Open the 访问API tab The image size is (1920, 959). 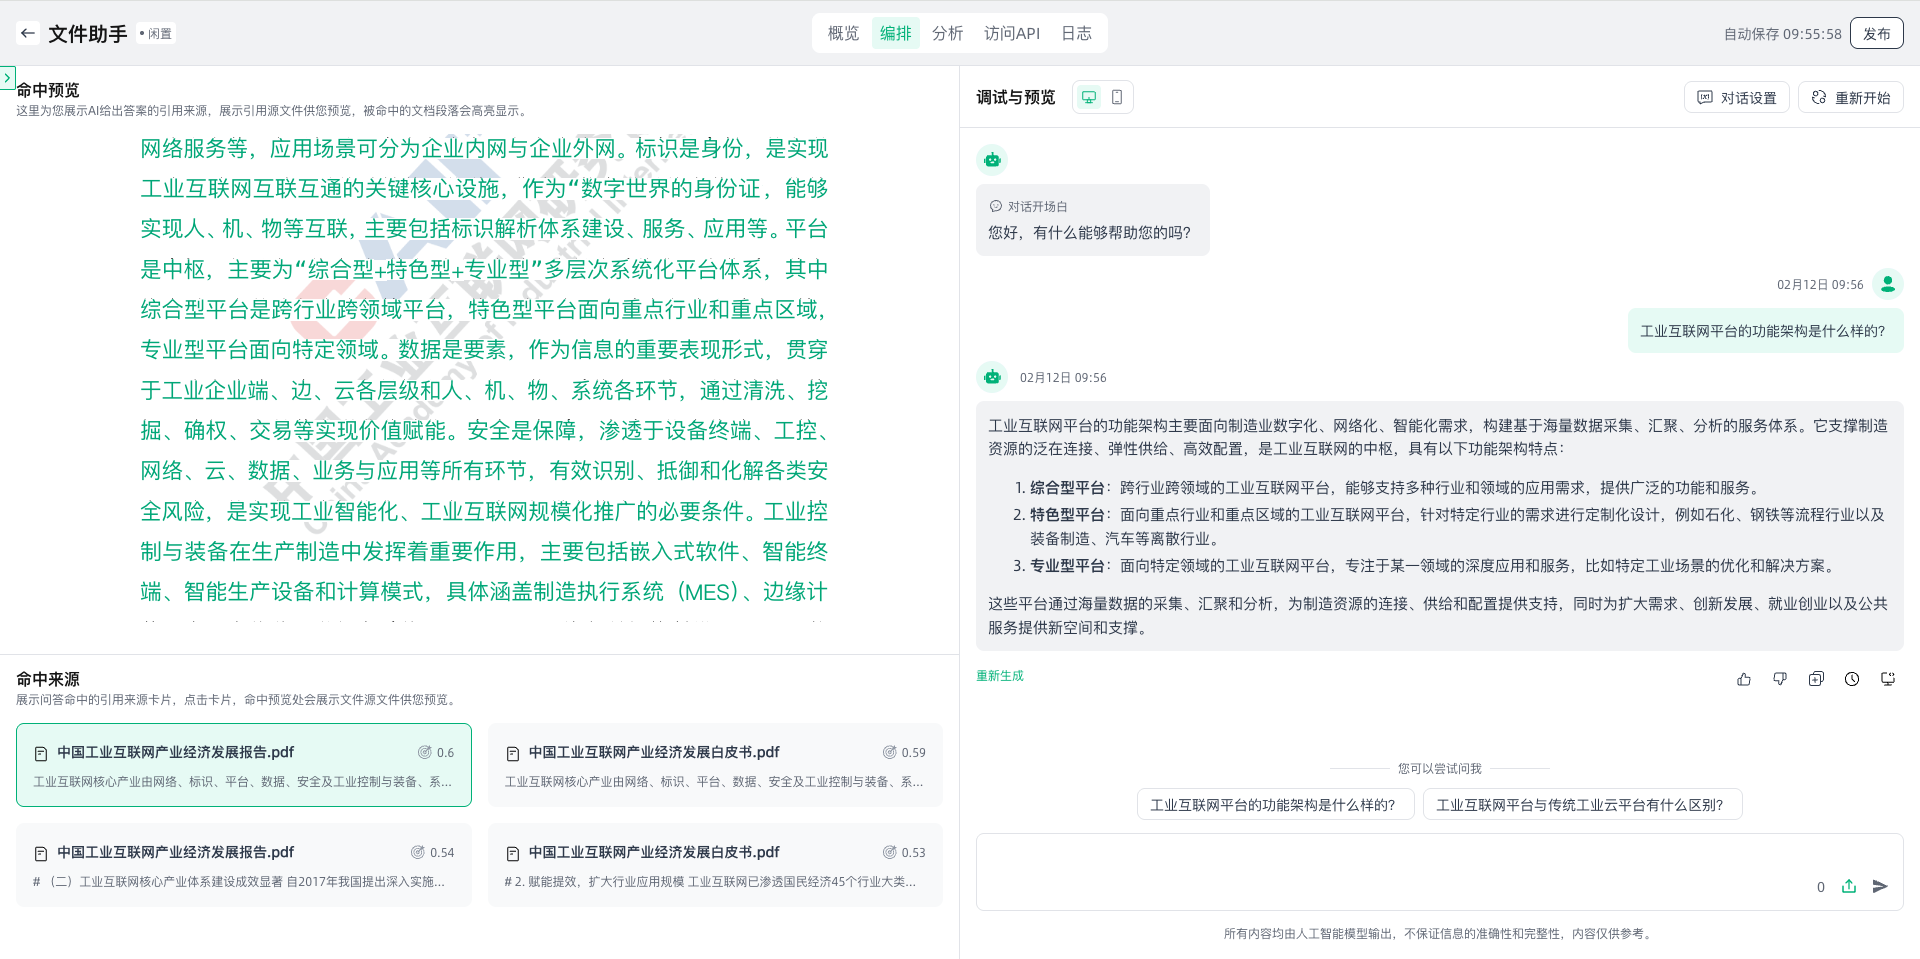pyautogui.click(x=1011, y=33)
